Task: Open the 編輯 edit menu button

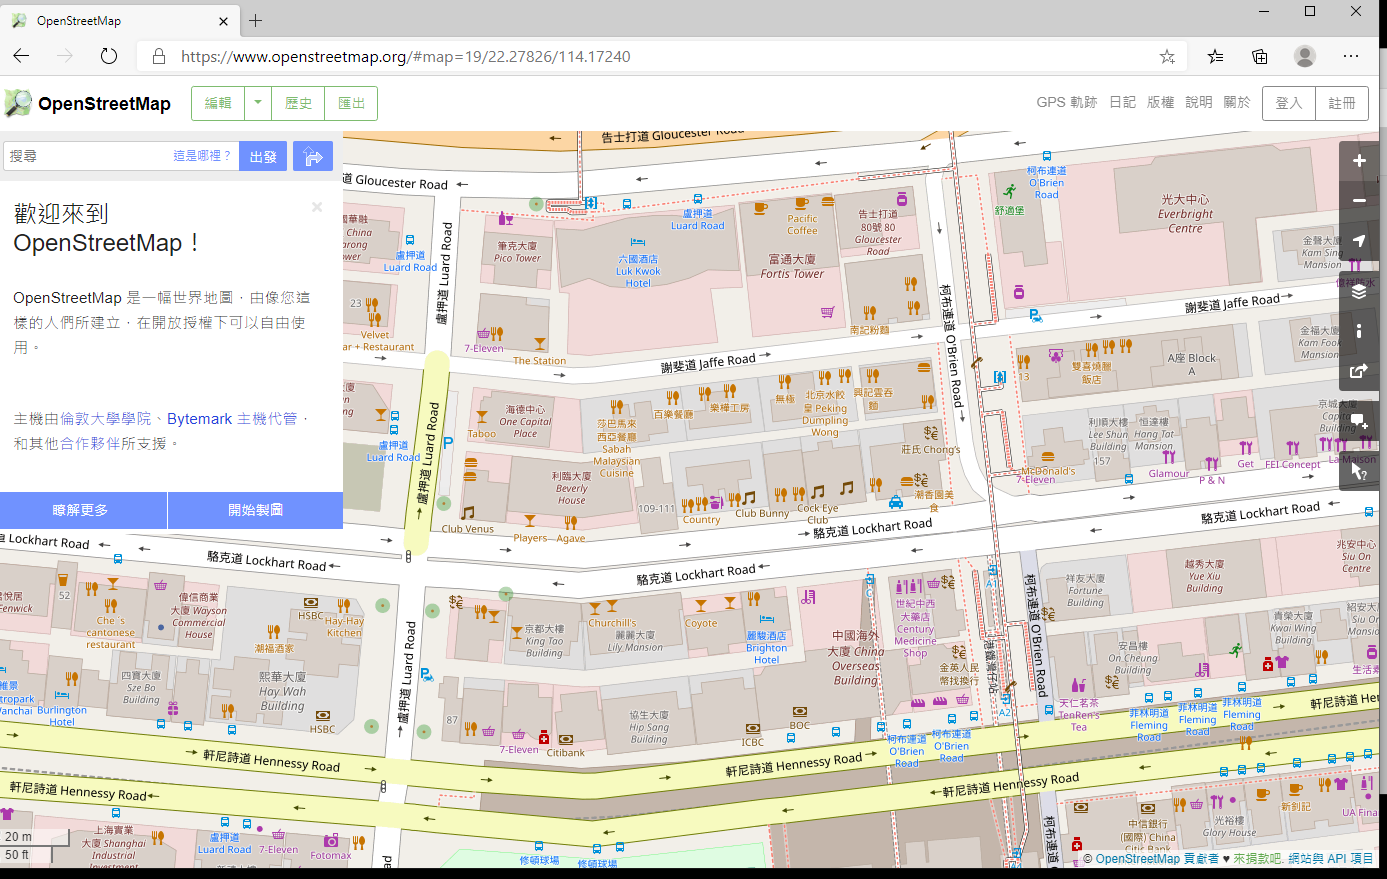Action: click(218, 103)
